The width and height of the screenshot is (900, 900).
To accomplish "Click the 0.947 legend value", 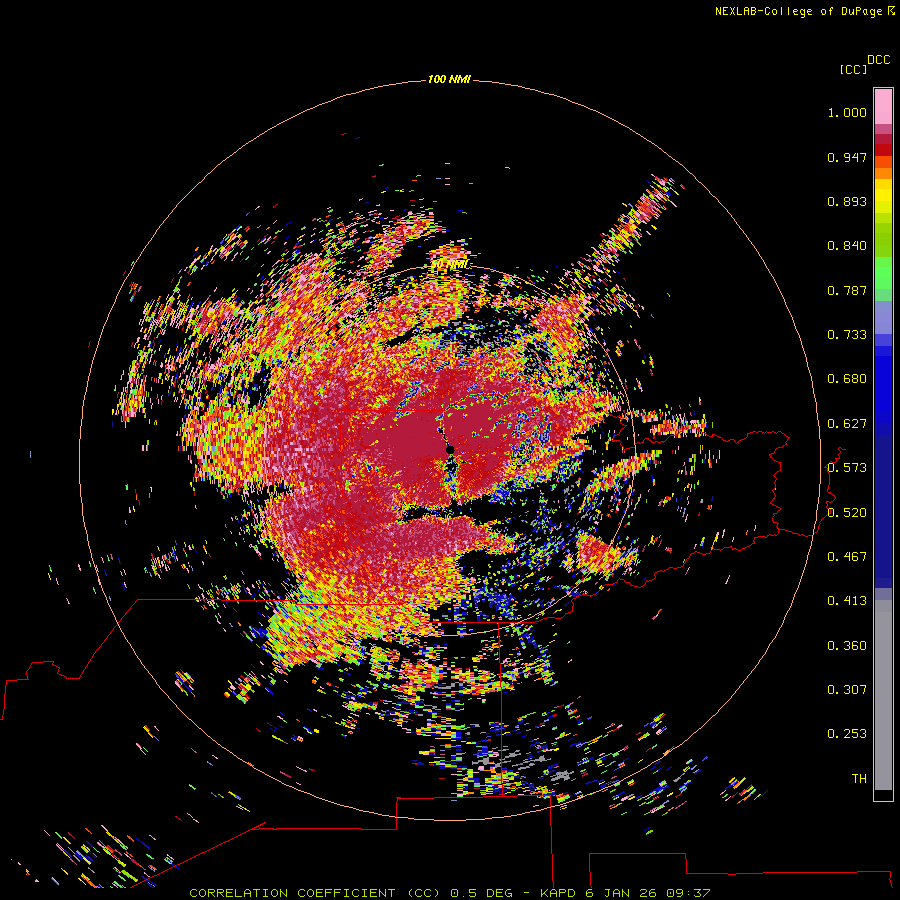I will click(847, 157).
